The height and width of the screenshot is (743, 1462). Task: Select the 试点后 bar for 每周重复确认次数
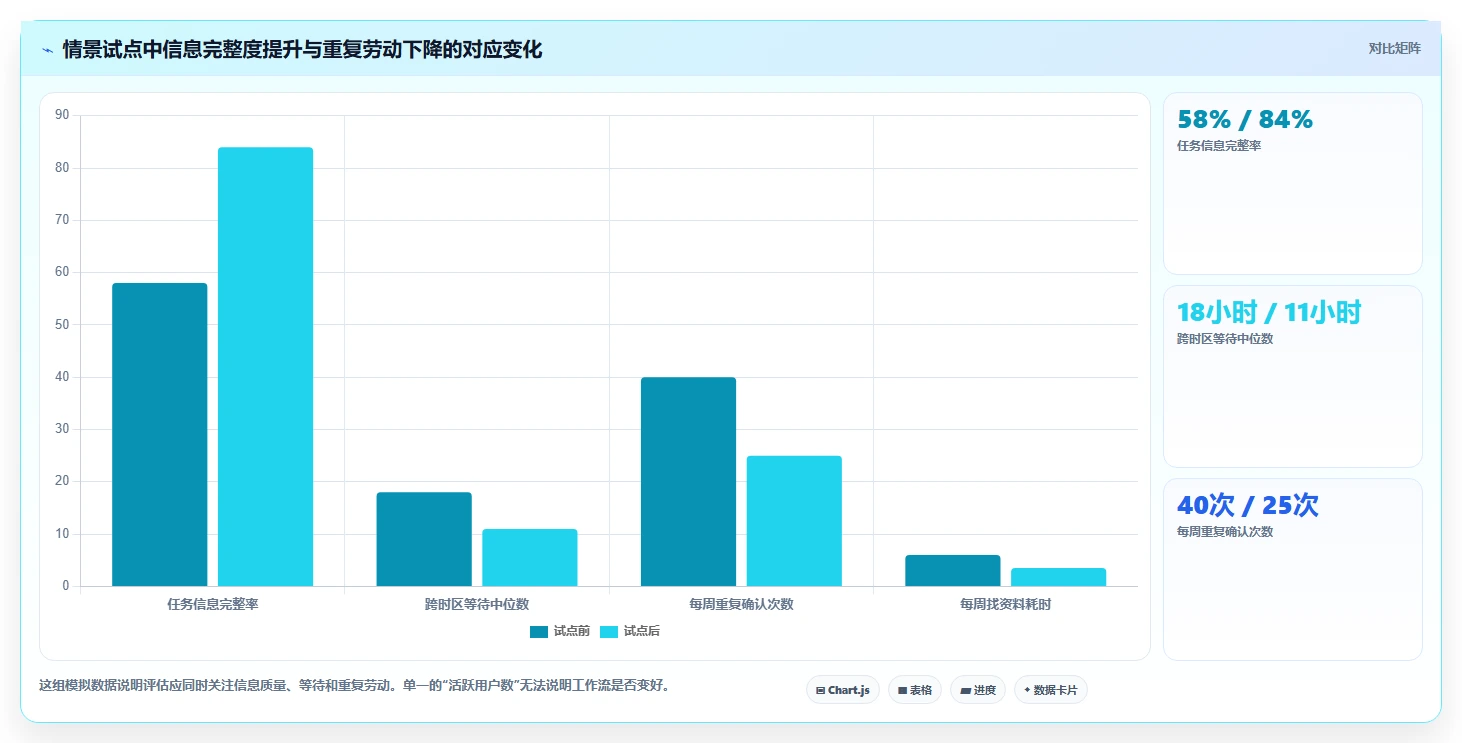point(794,521)
